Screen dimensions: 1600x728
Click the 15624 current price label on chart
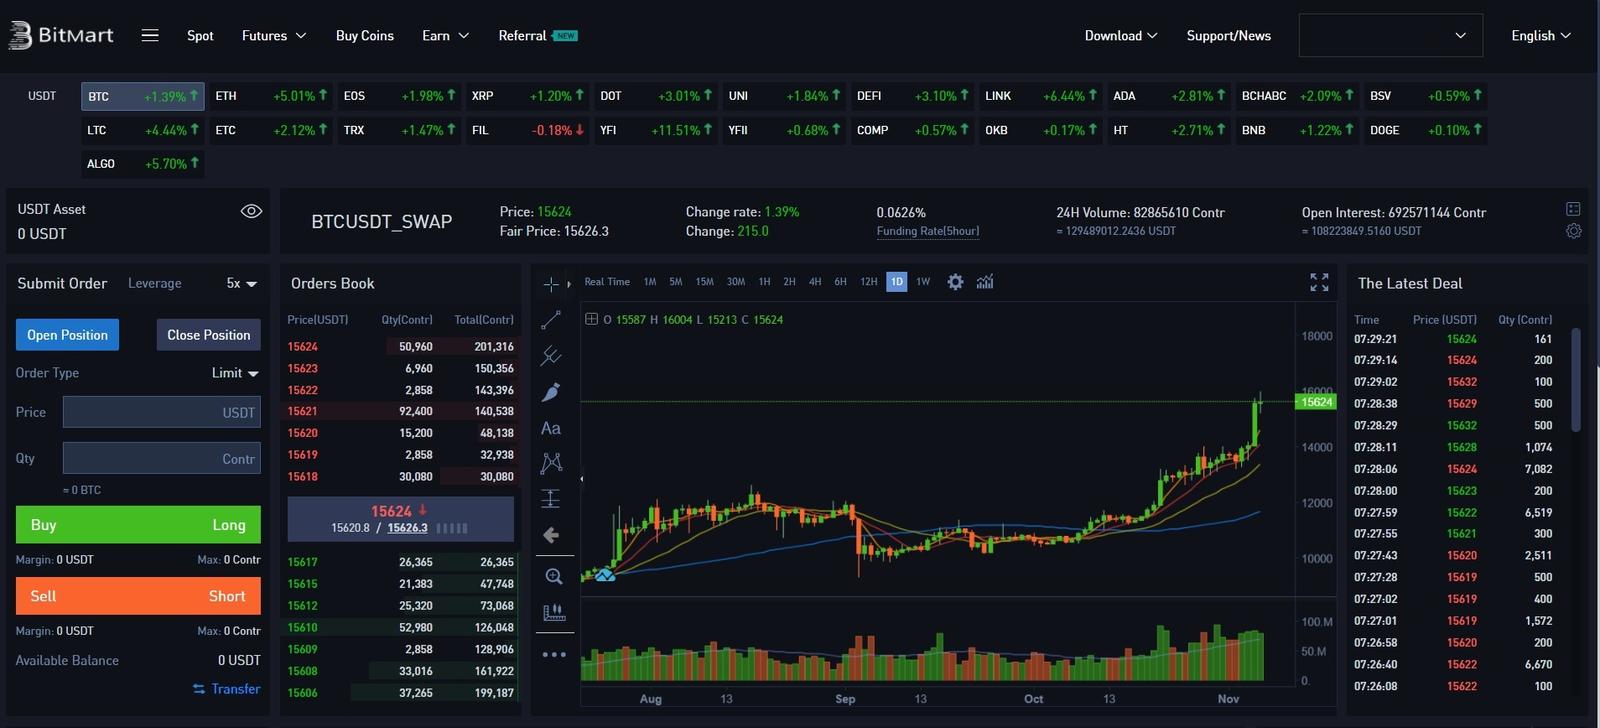(x=1316, y=401)
